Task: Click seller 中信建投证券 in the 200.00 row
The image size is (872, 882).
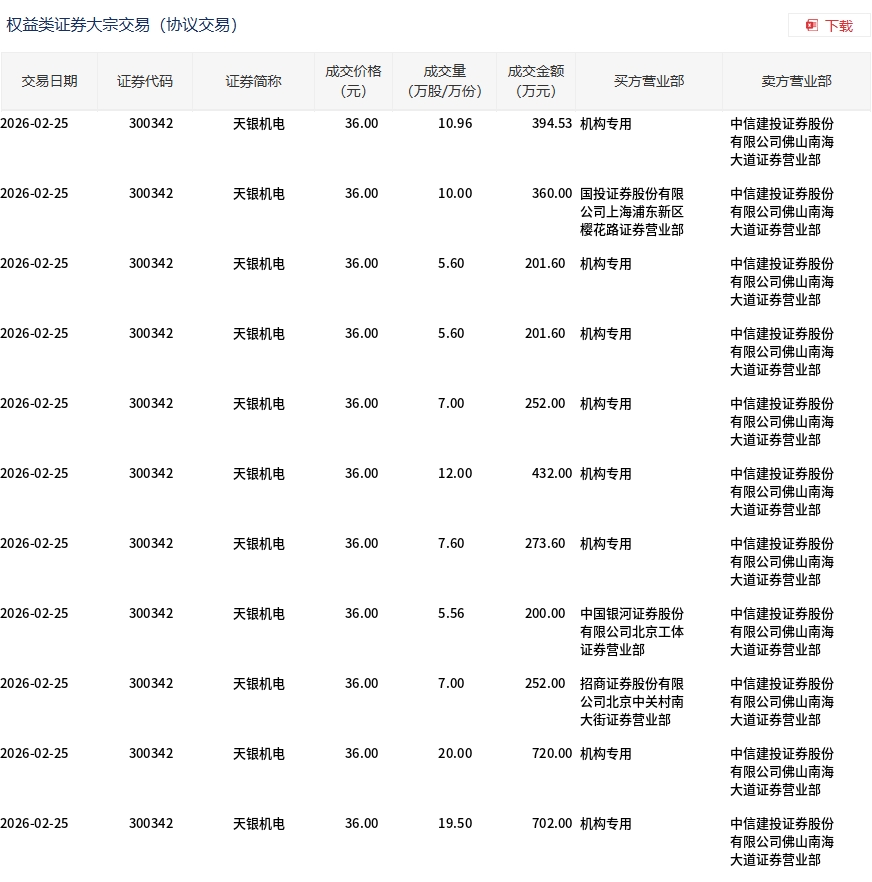Action: point(782,632)
